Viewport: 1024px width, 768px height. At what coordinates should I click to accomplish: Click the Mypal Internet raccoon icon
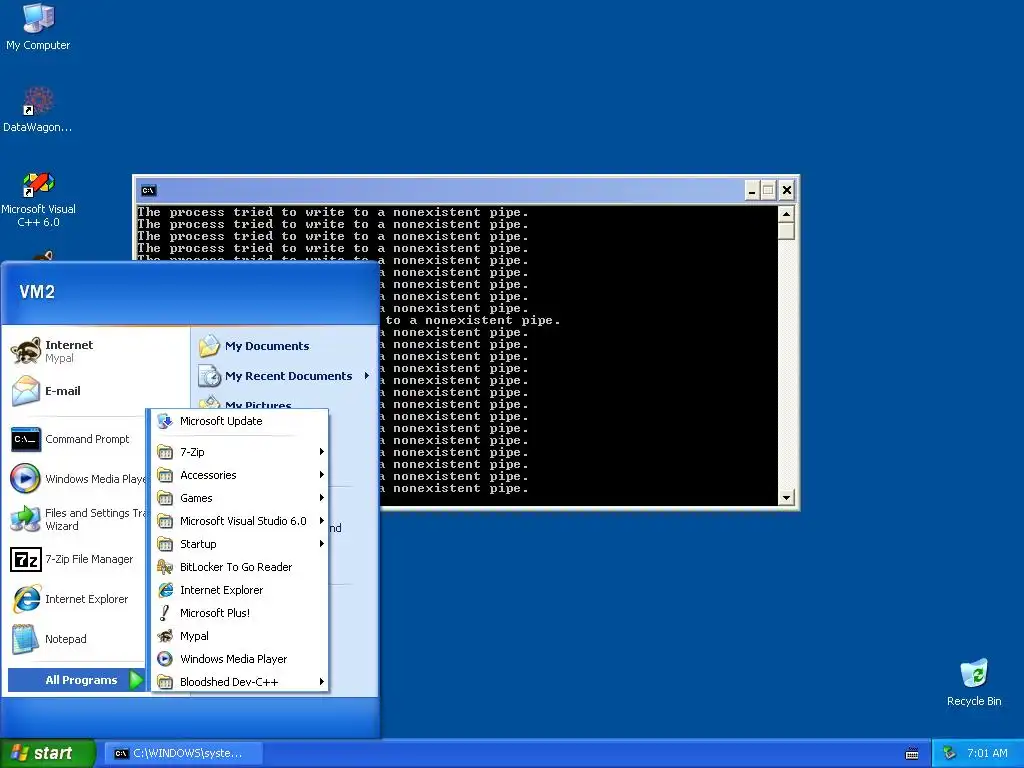(x=26, y=351)
